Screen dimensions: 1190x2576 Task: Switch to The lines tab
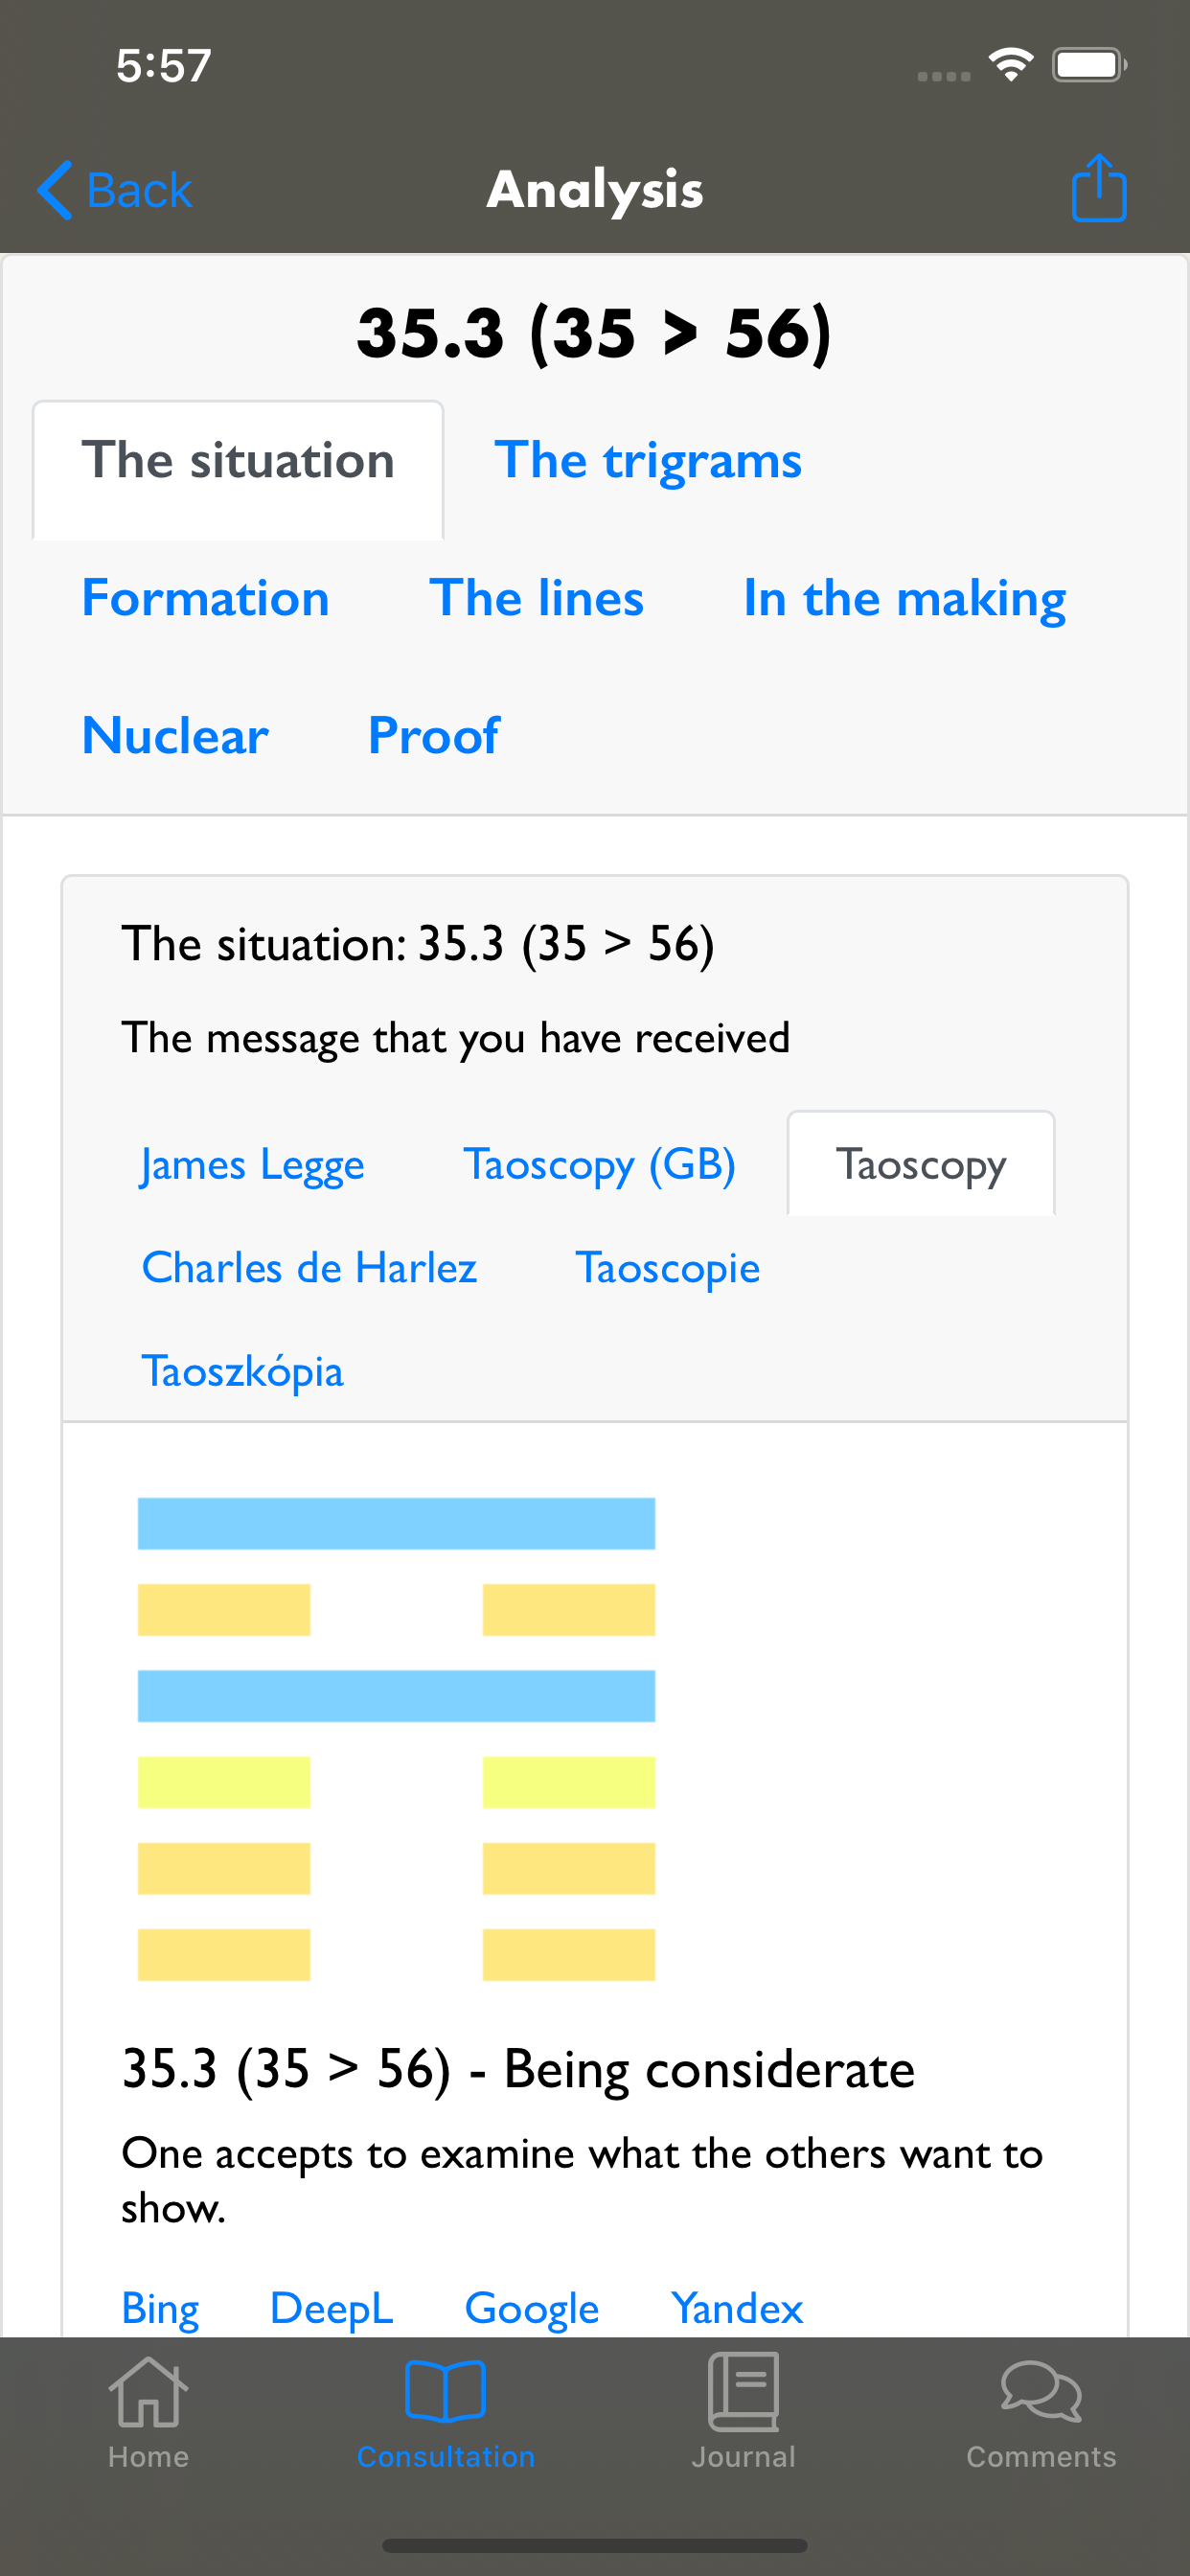pos(536,599)
